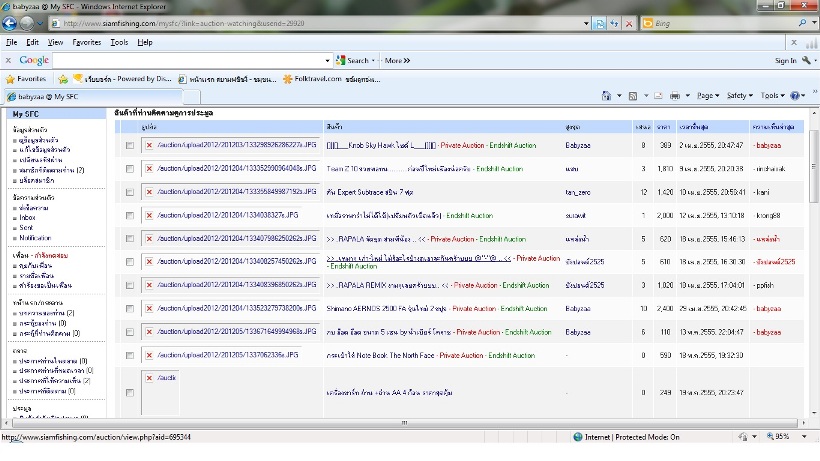Click the Bing search input field
This screenshot has height=461, width=820.
[724, 24]
